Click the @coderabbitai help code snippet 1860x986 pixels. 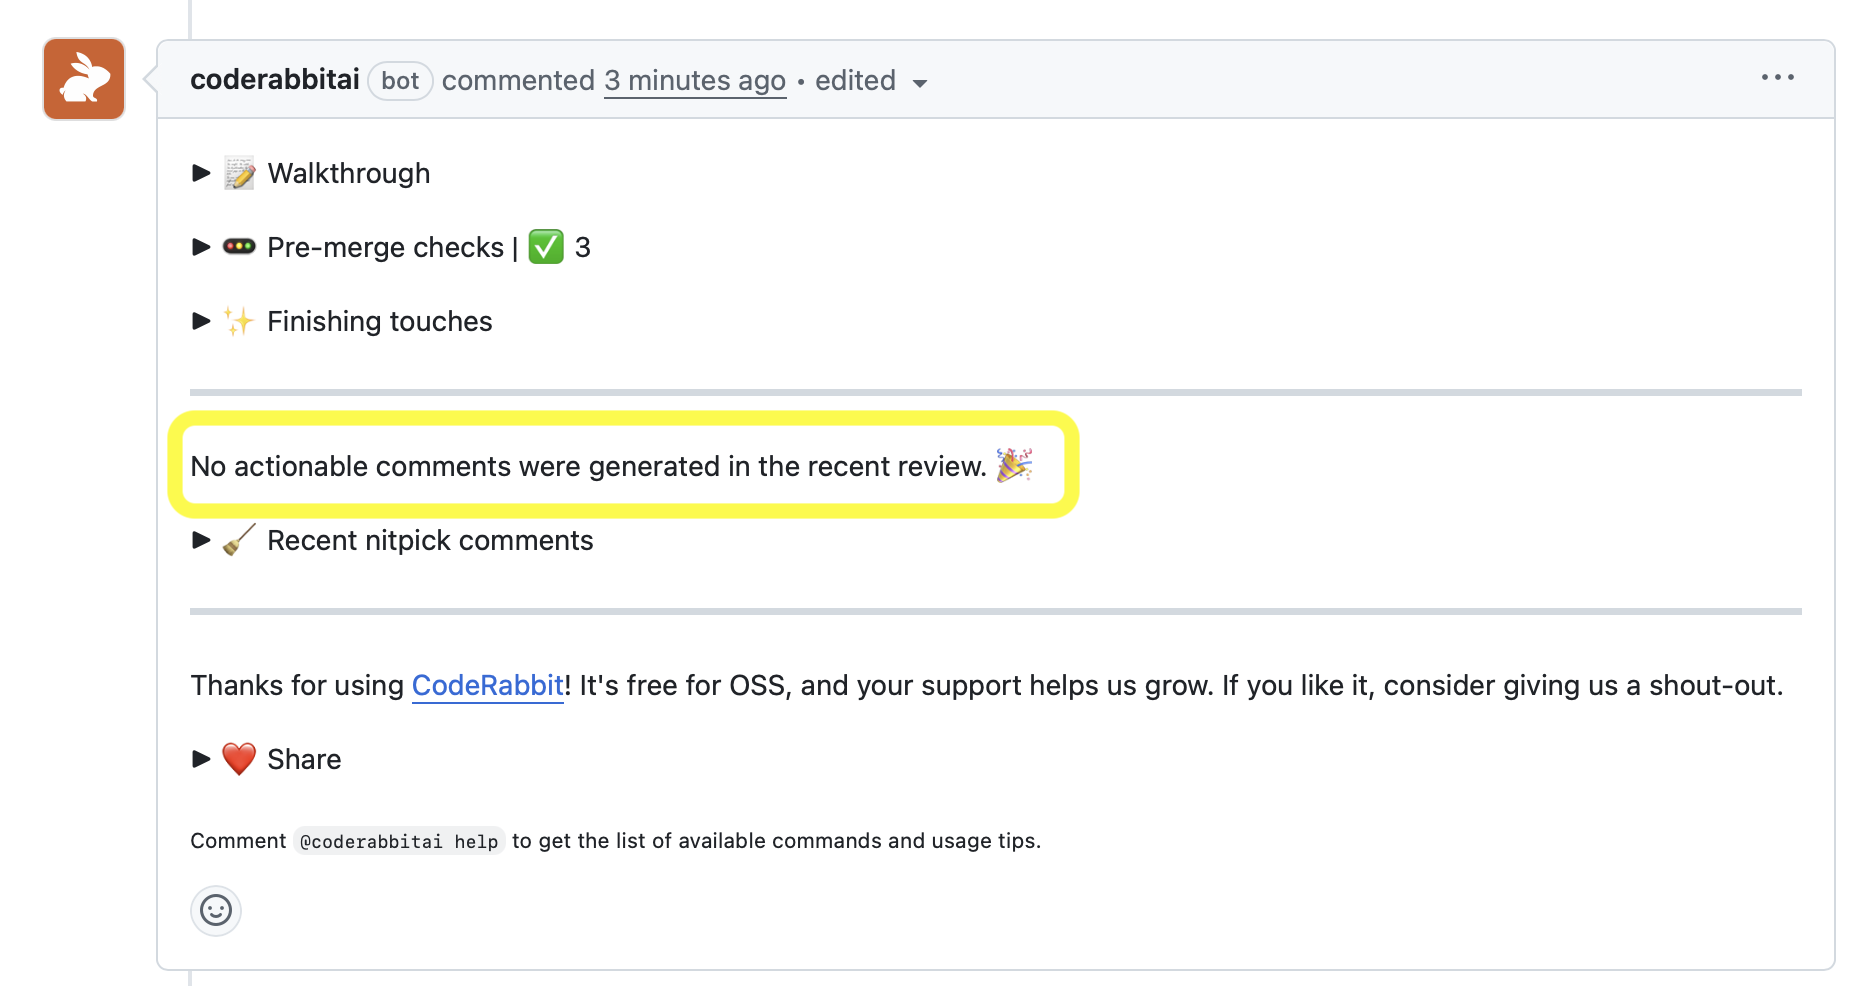click(x=399, y=841)
